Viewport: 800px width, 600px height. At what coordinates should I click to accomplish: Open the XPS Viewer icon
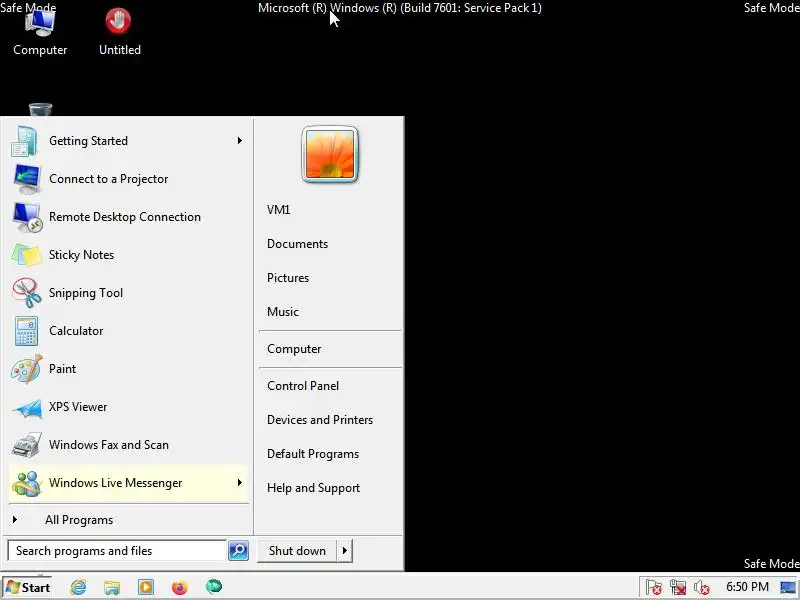[x=27, y=408]
